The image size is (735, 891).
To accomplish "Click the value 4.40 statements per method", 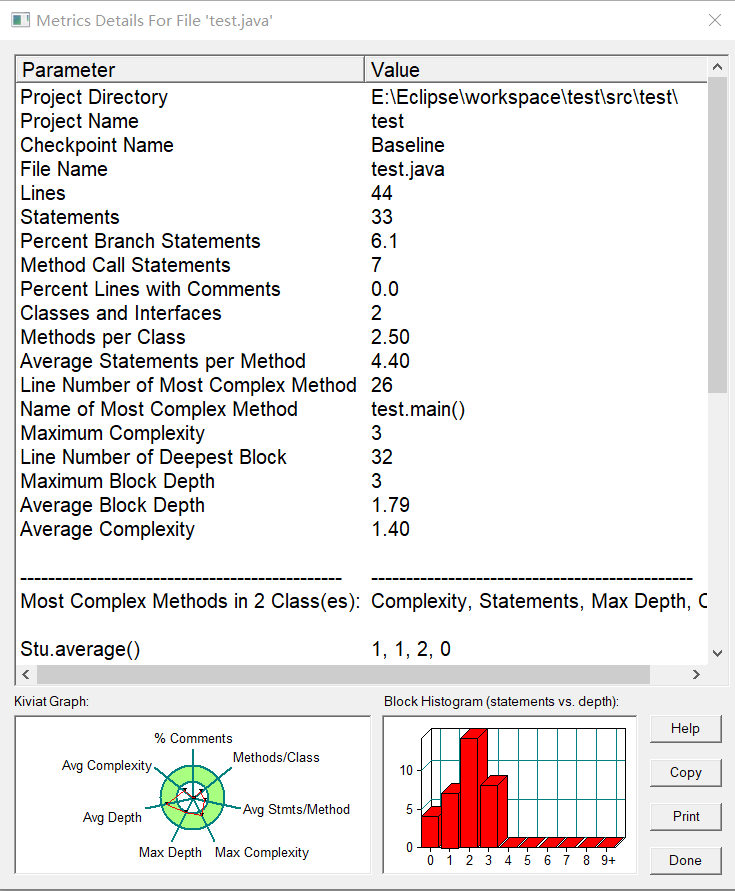I will pyautogui.click(x=390, y=361).
